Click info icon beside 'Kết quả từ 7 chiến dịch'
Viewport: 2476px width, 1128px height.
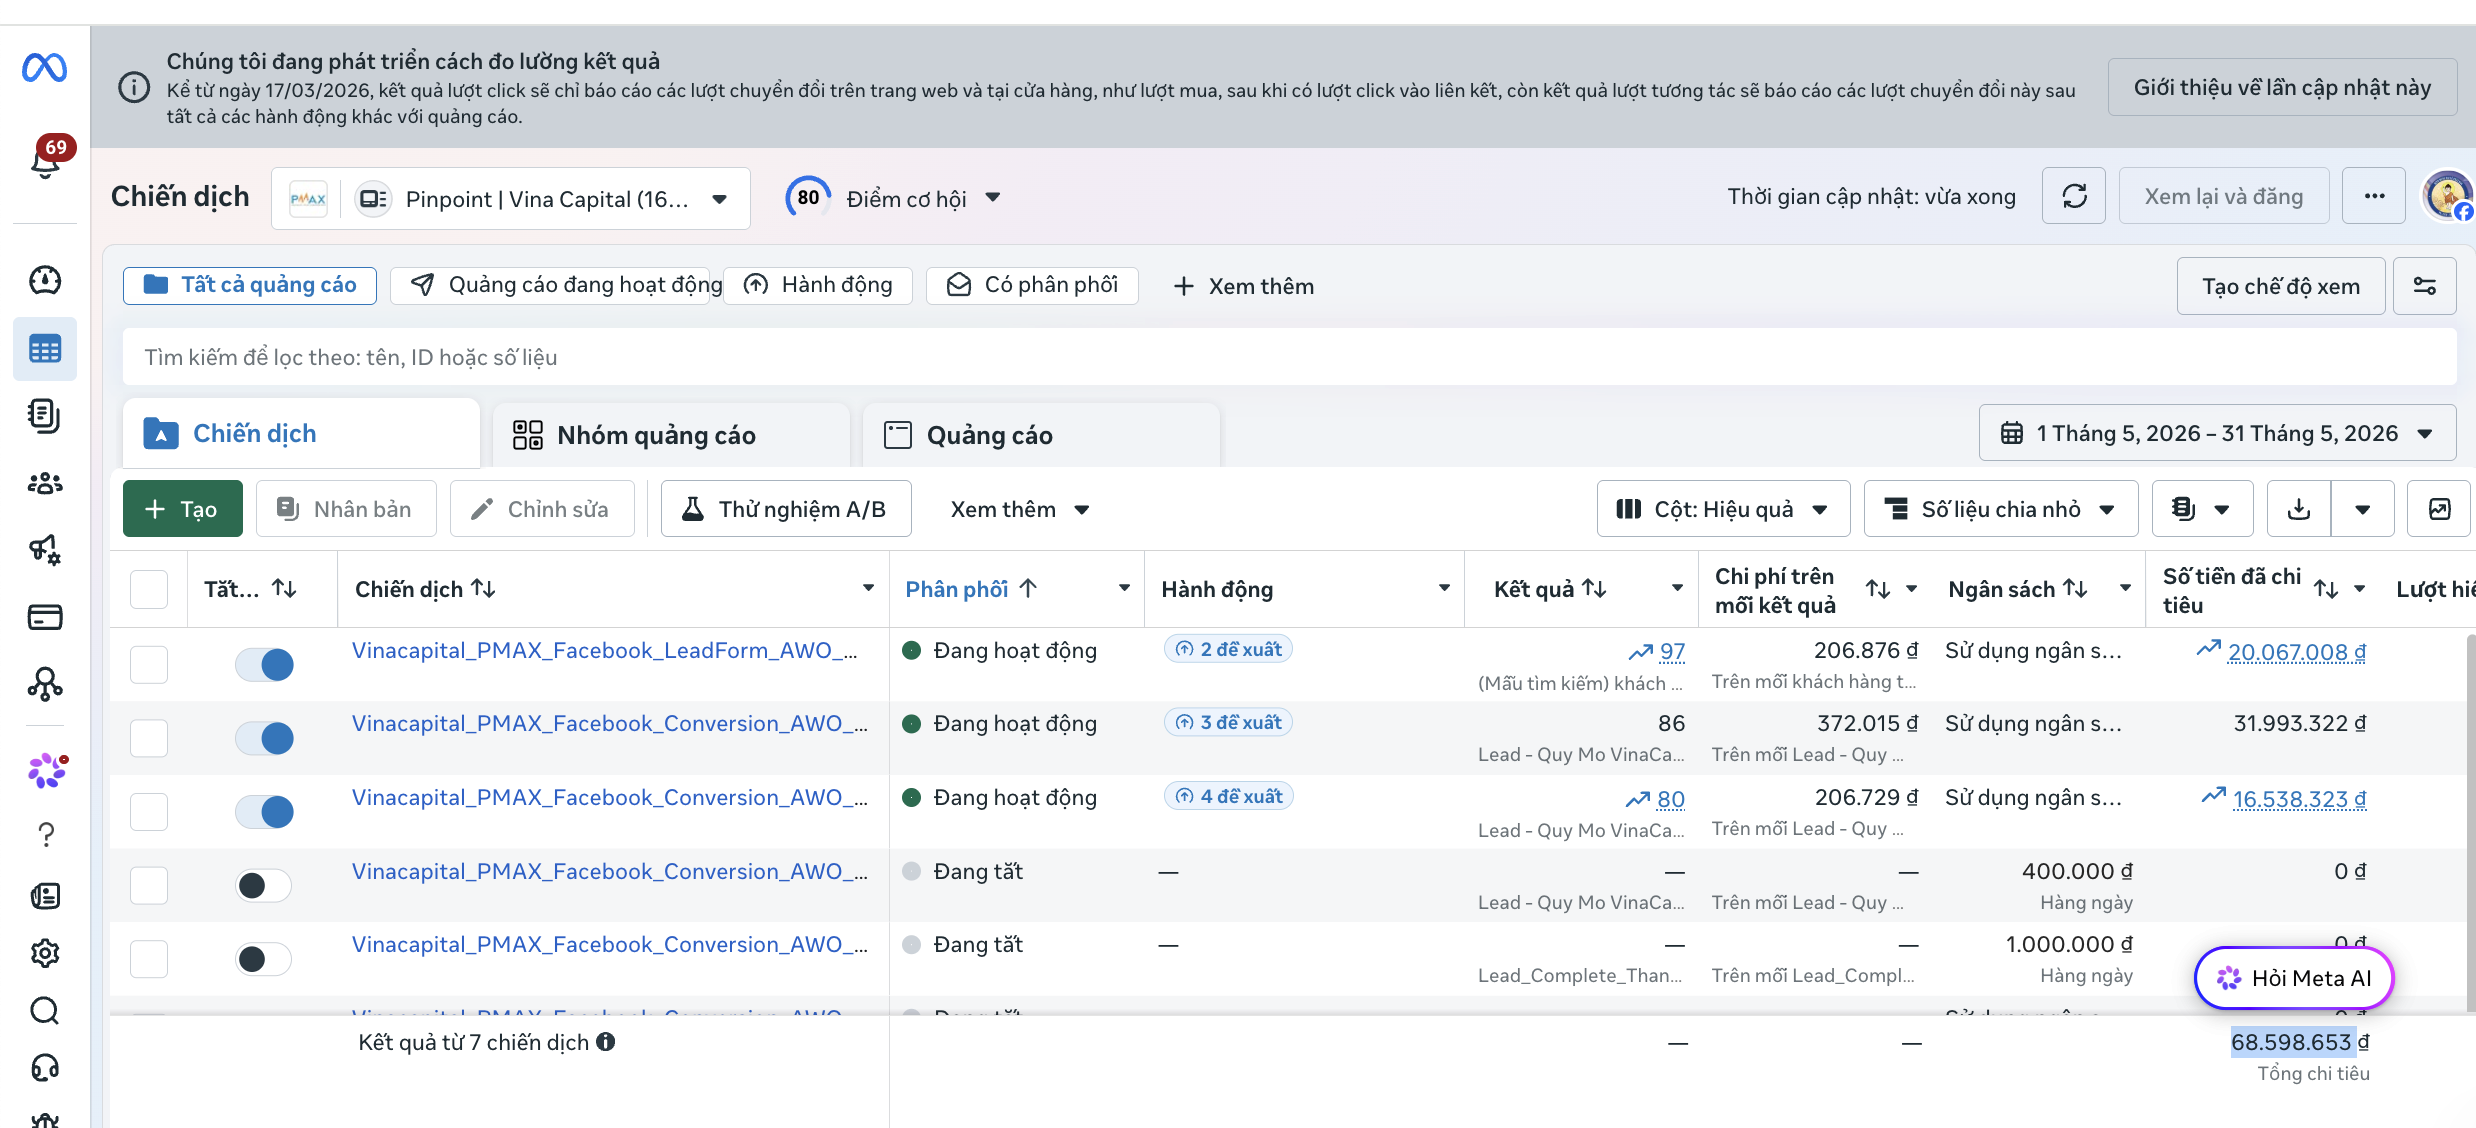(x=606, y=1042)
